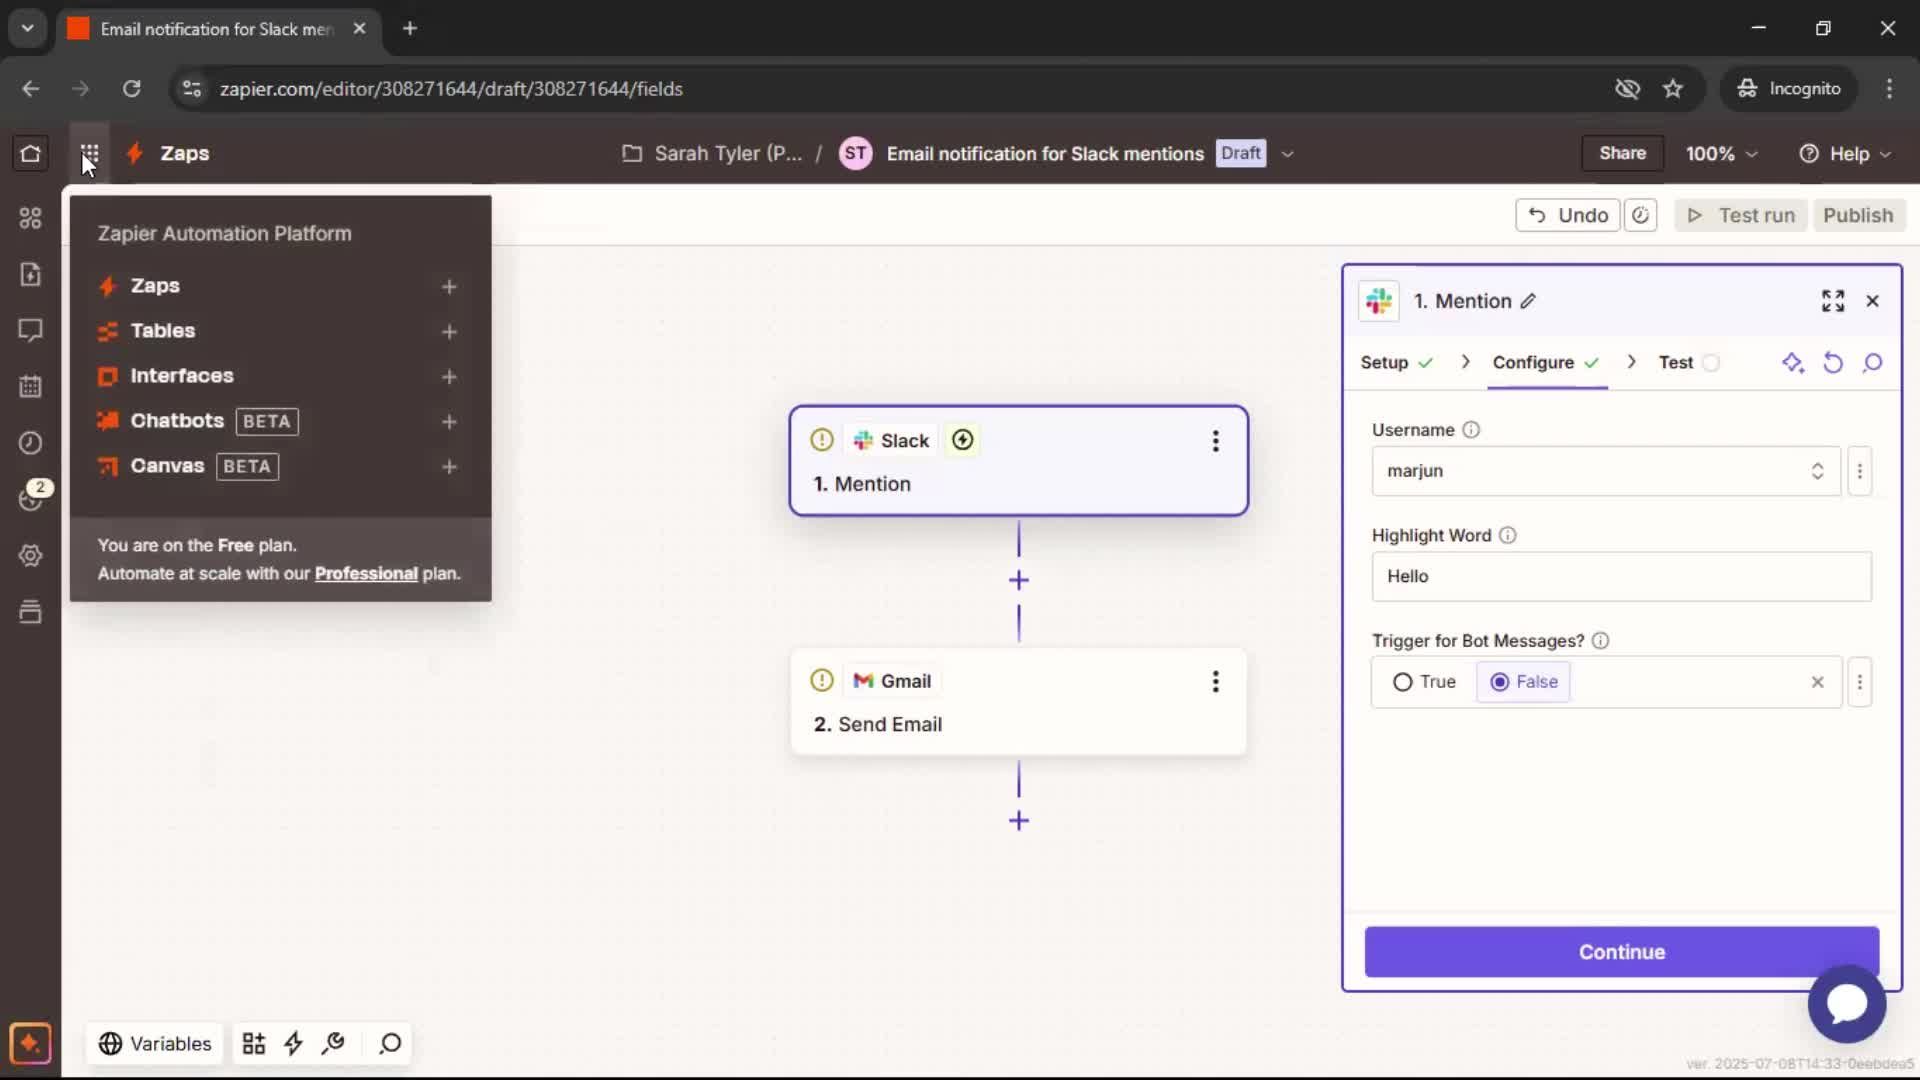Viewport: 1920px width, 1080px height.
Task: Create a new Interface with plus icon
Action: [x=449, y=377]
